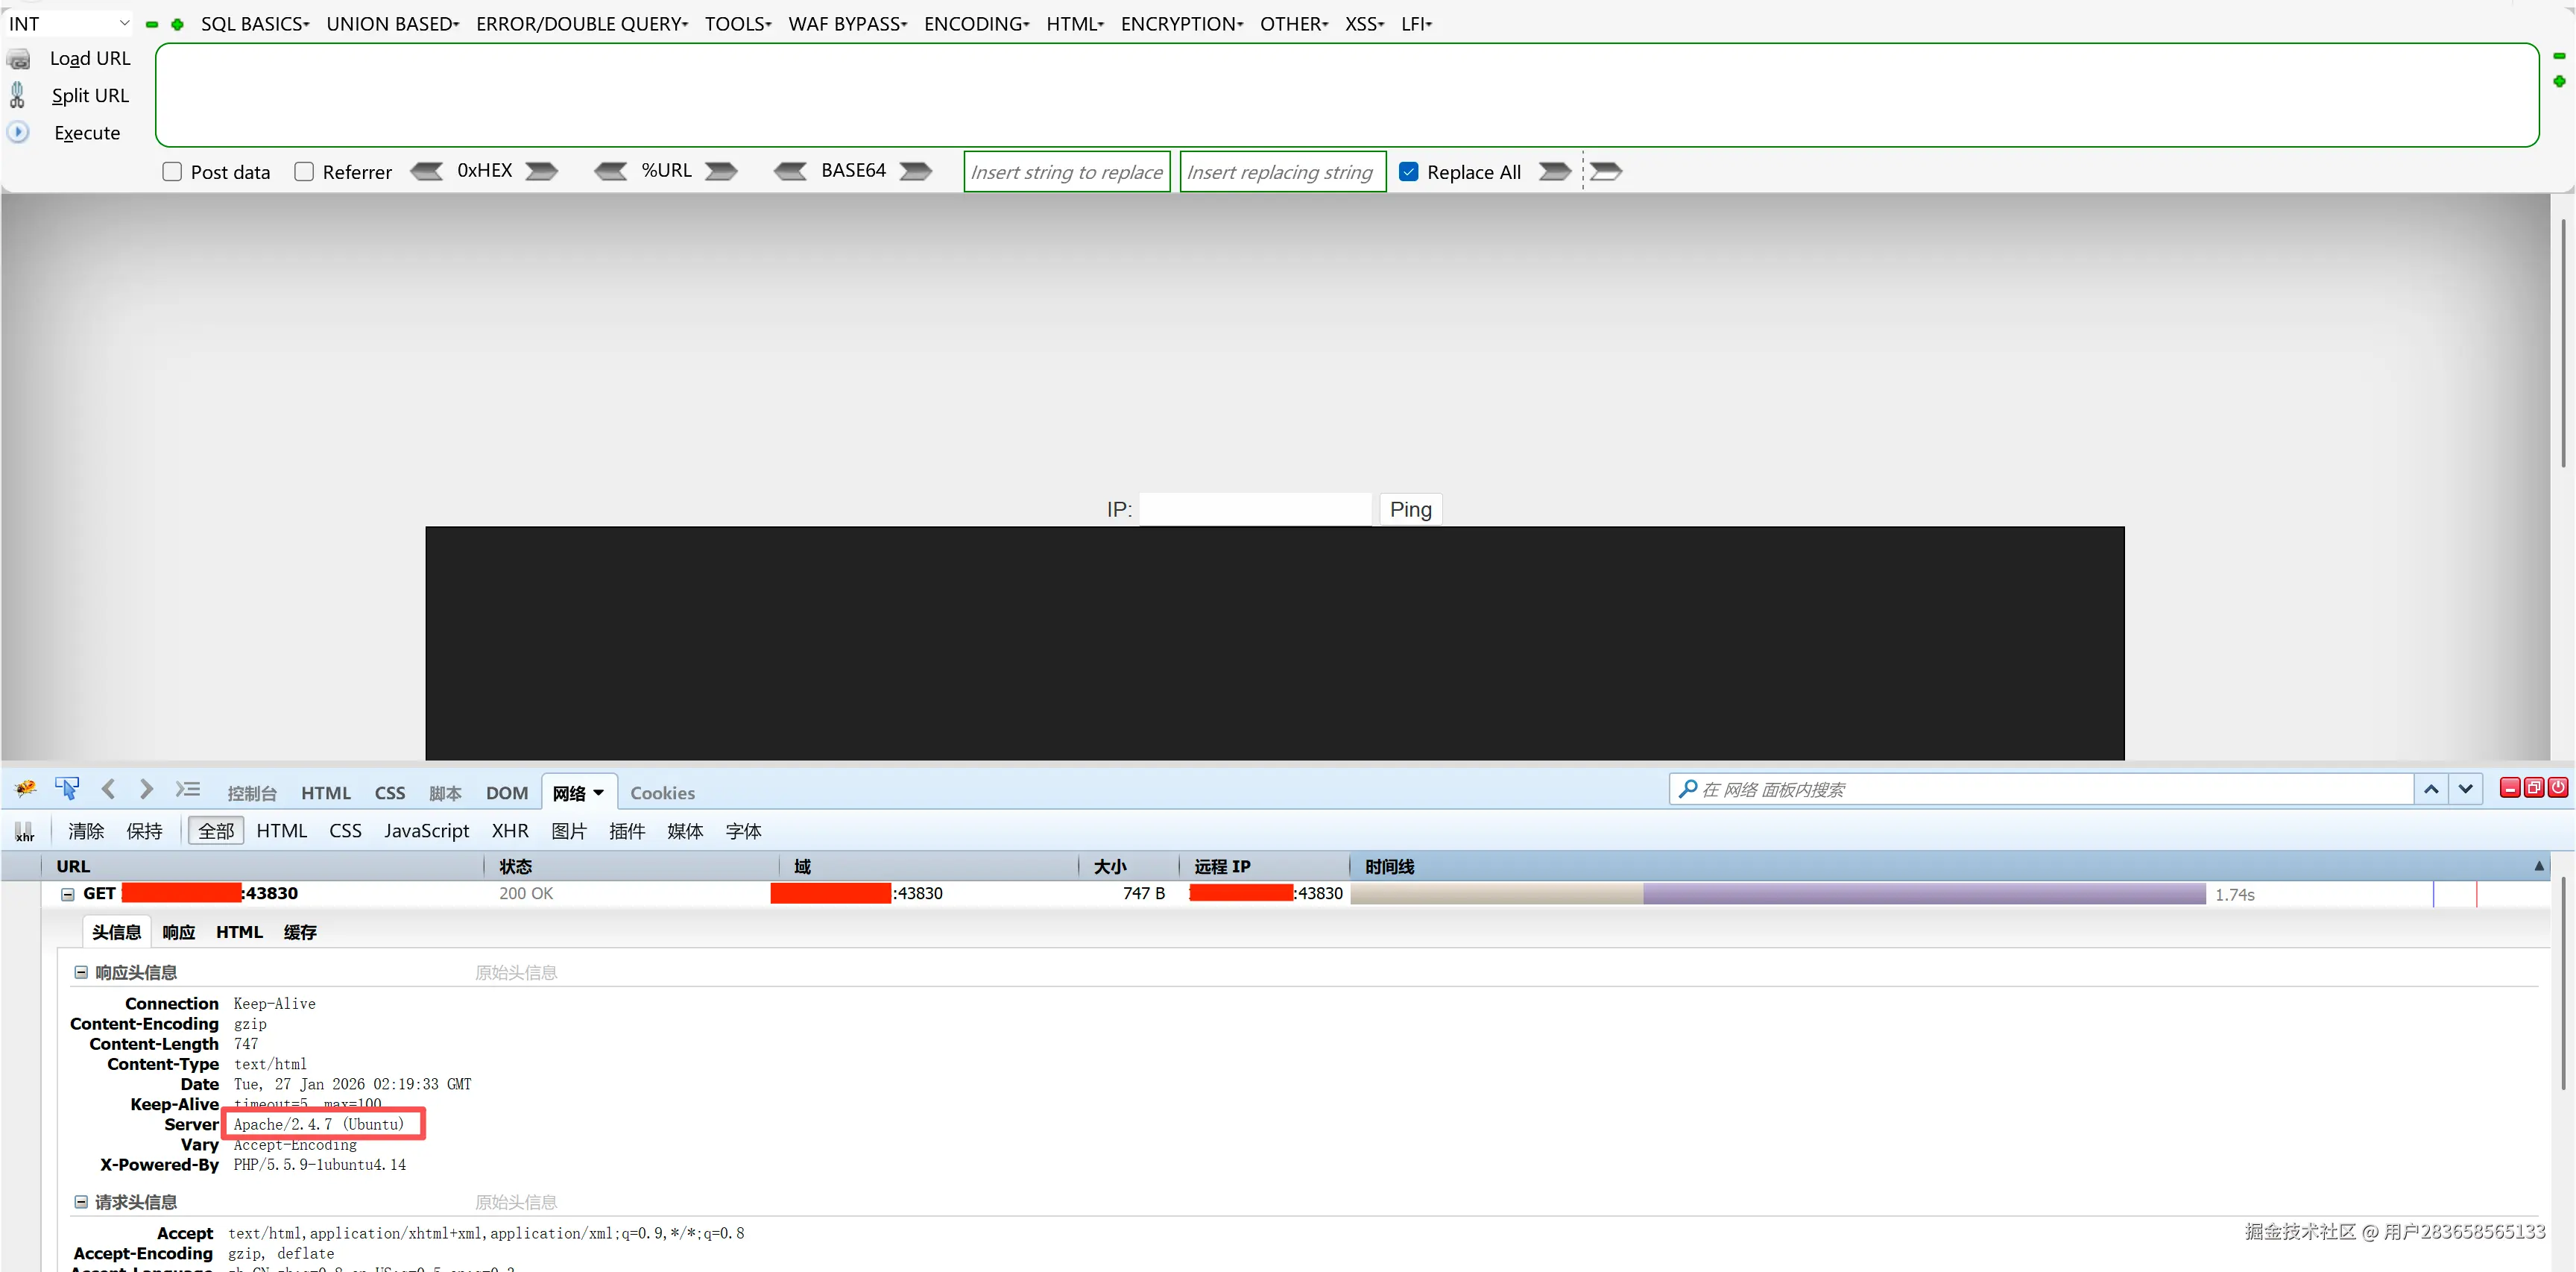
Task: Click the IP input field
Action: point(1256,509)
